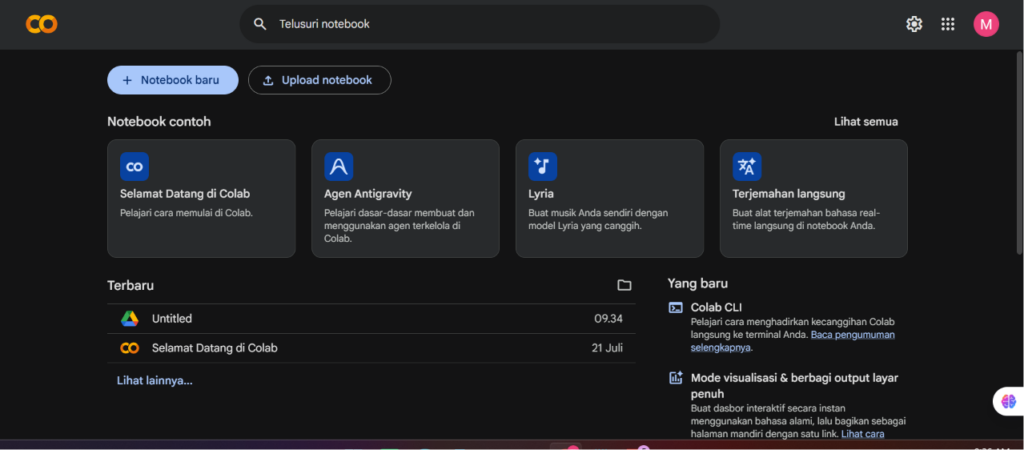Click the Agen Antigravity card icon
Image resolution: width=1024 pixels, height=450 pixels.
click(339, 167)
